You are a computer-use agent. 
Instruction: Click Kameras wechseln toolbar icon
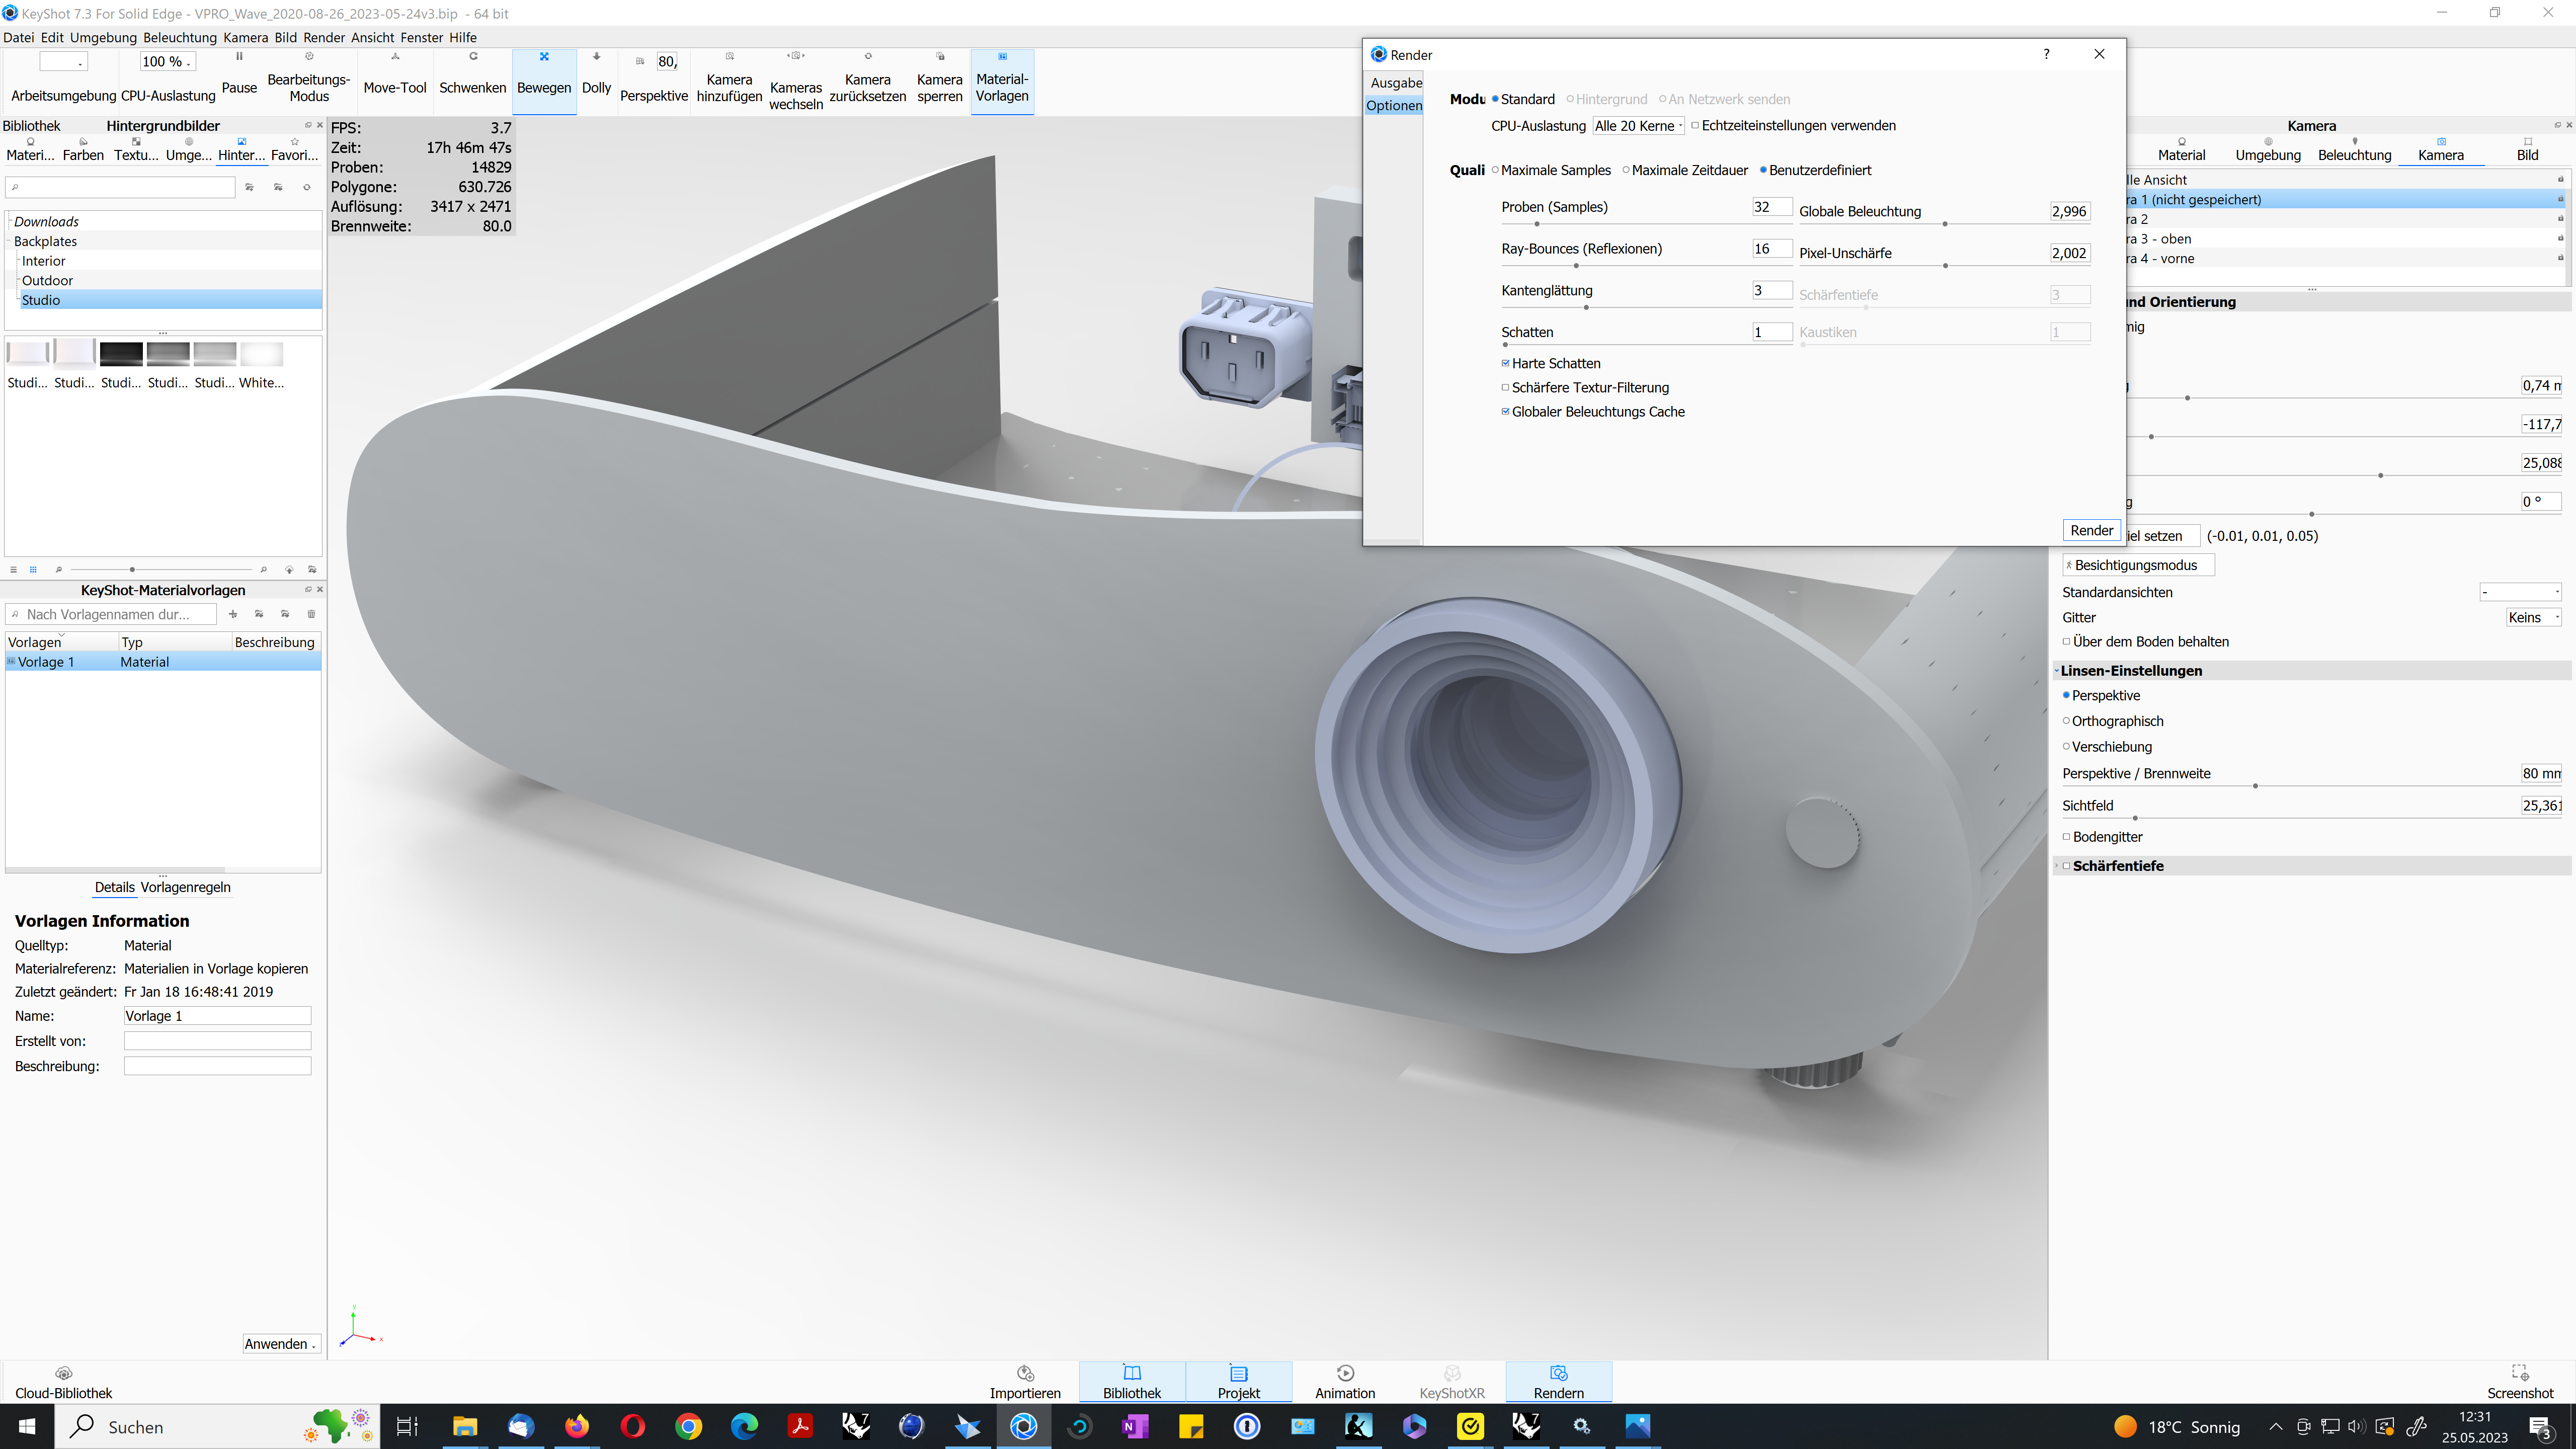pos(796,80)
